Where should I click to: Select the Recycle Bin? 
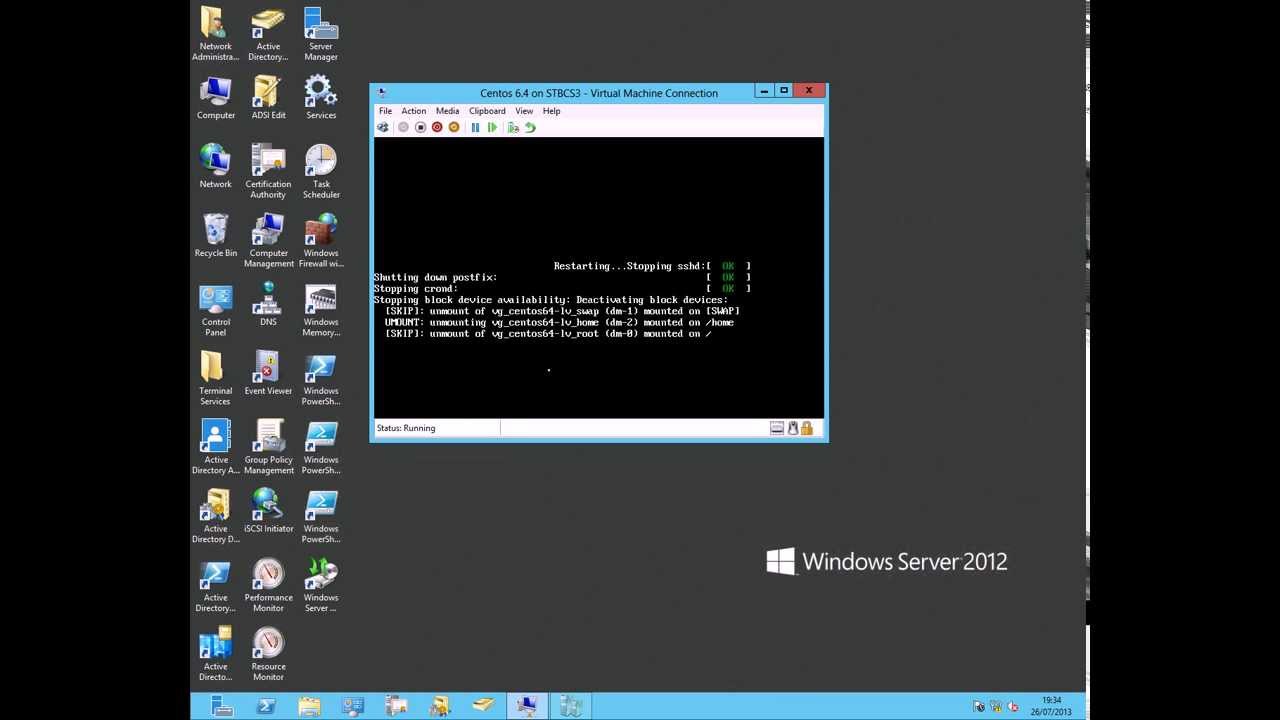(x=215, y=236)
